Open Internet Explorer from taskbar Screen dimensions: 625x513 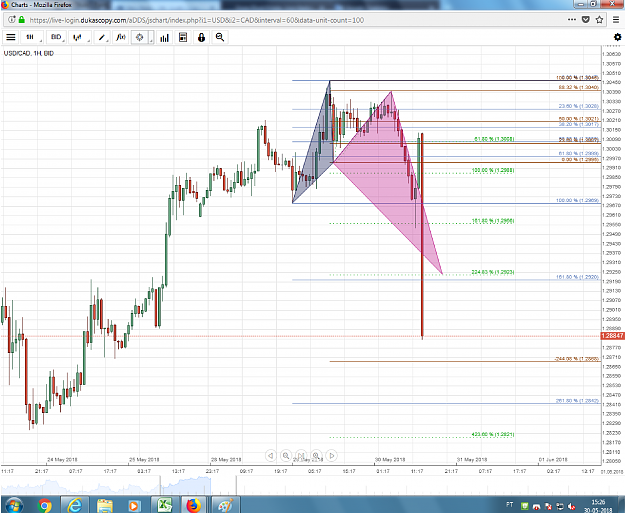pyautogui.click(x=75, y=505)
